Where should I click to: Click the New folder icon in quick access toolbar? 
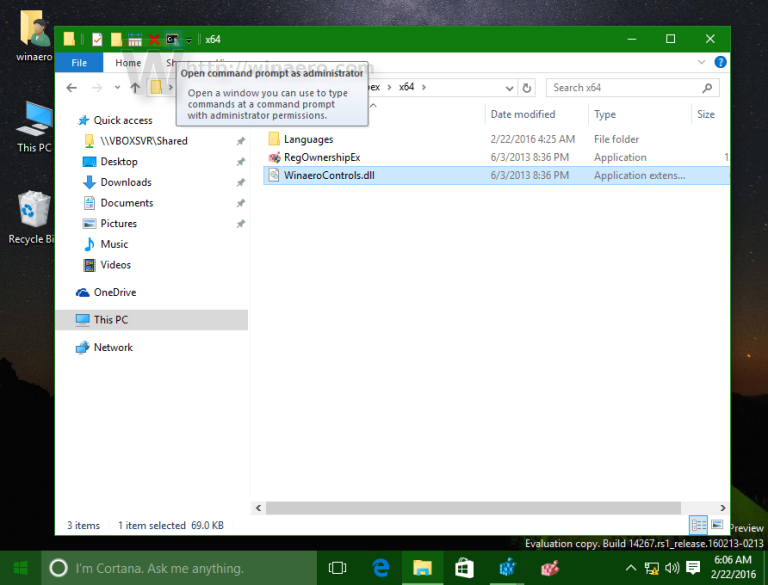coord(116,40)
